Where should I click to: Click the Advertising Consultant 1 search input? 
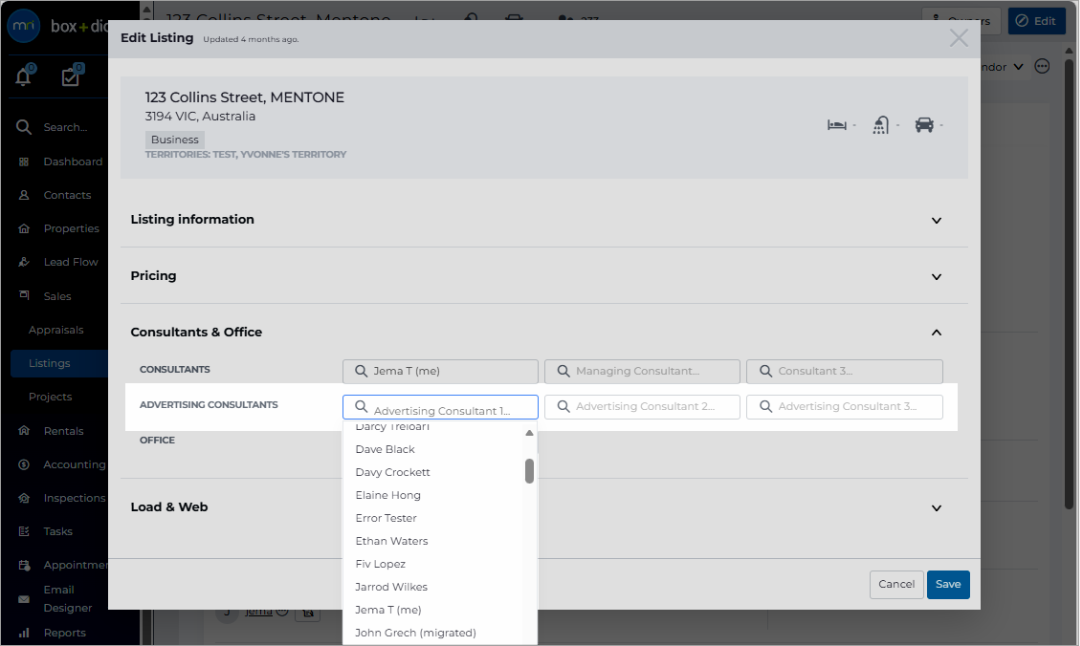click(x=440, y=407)
